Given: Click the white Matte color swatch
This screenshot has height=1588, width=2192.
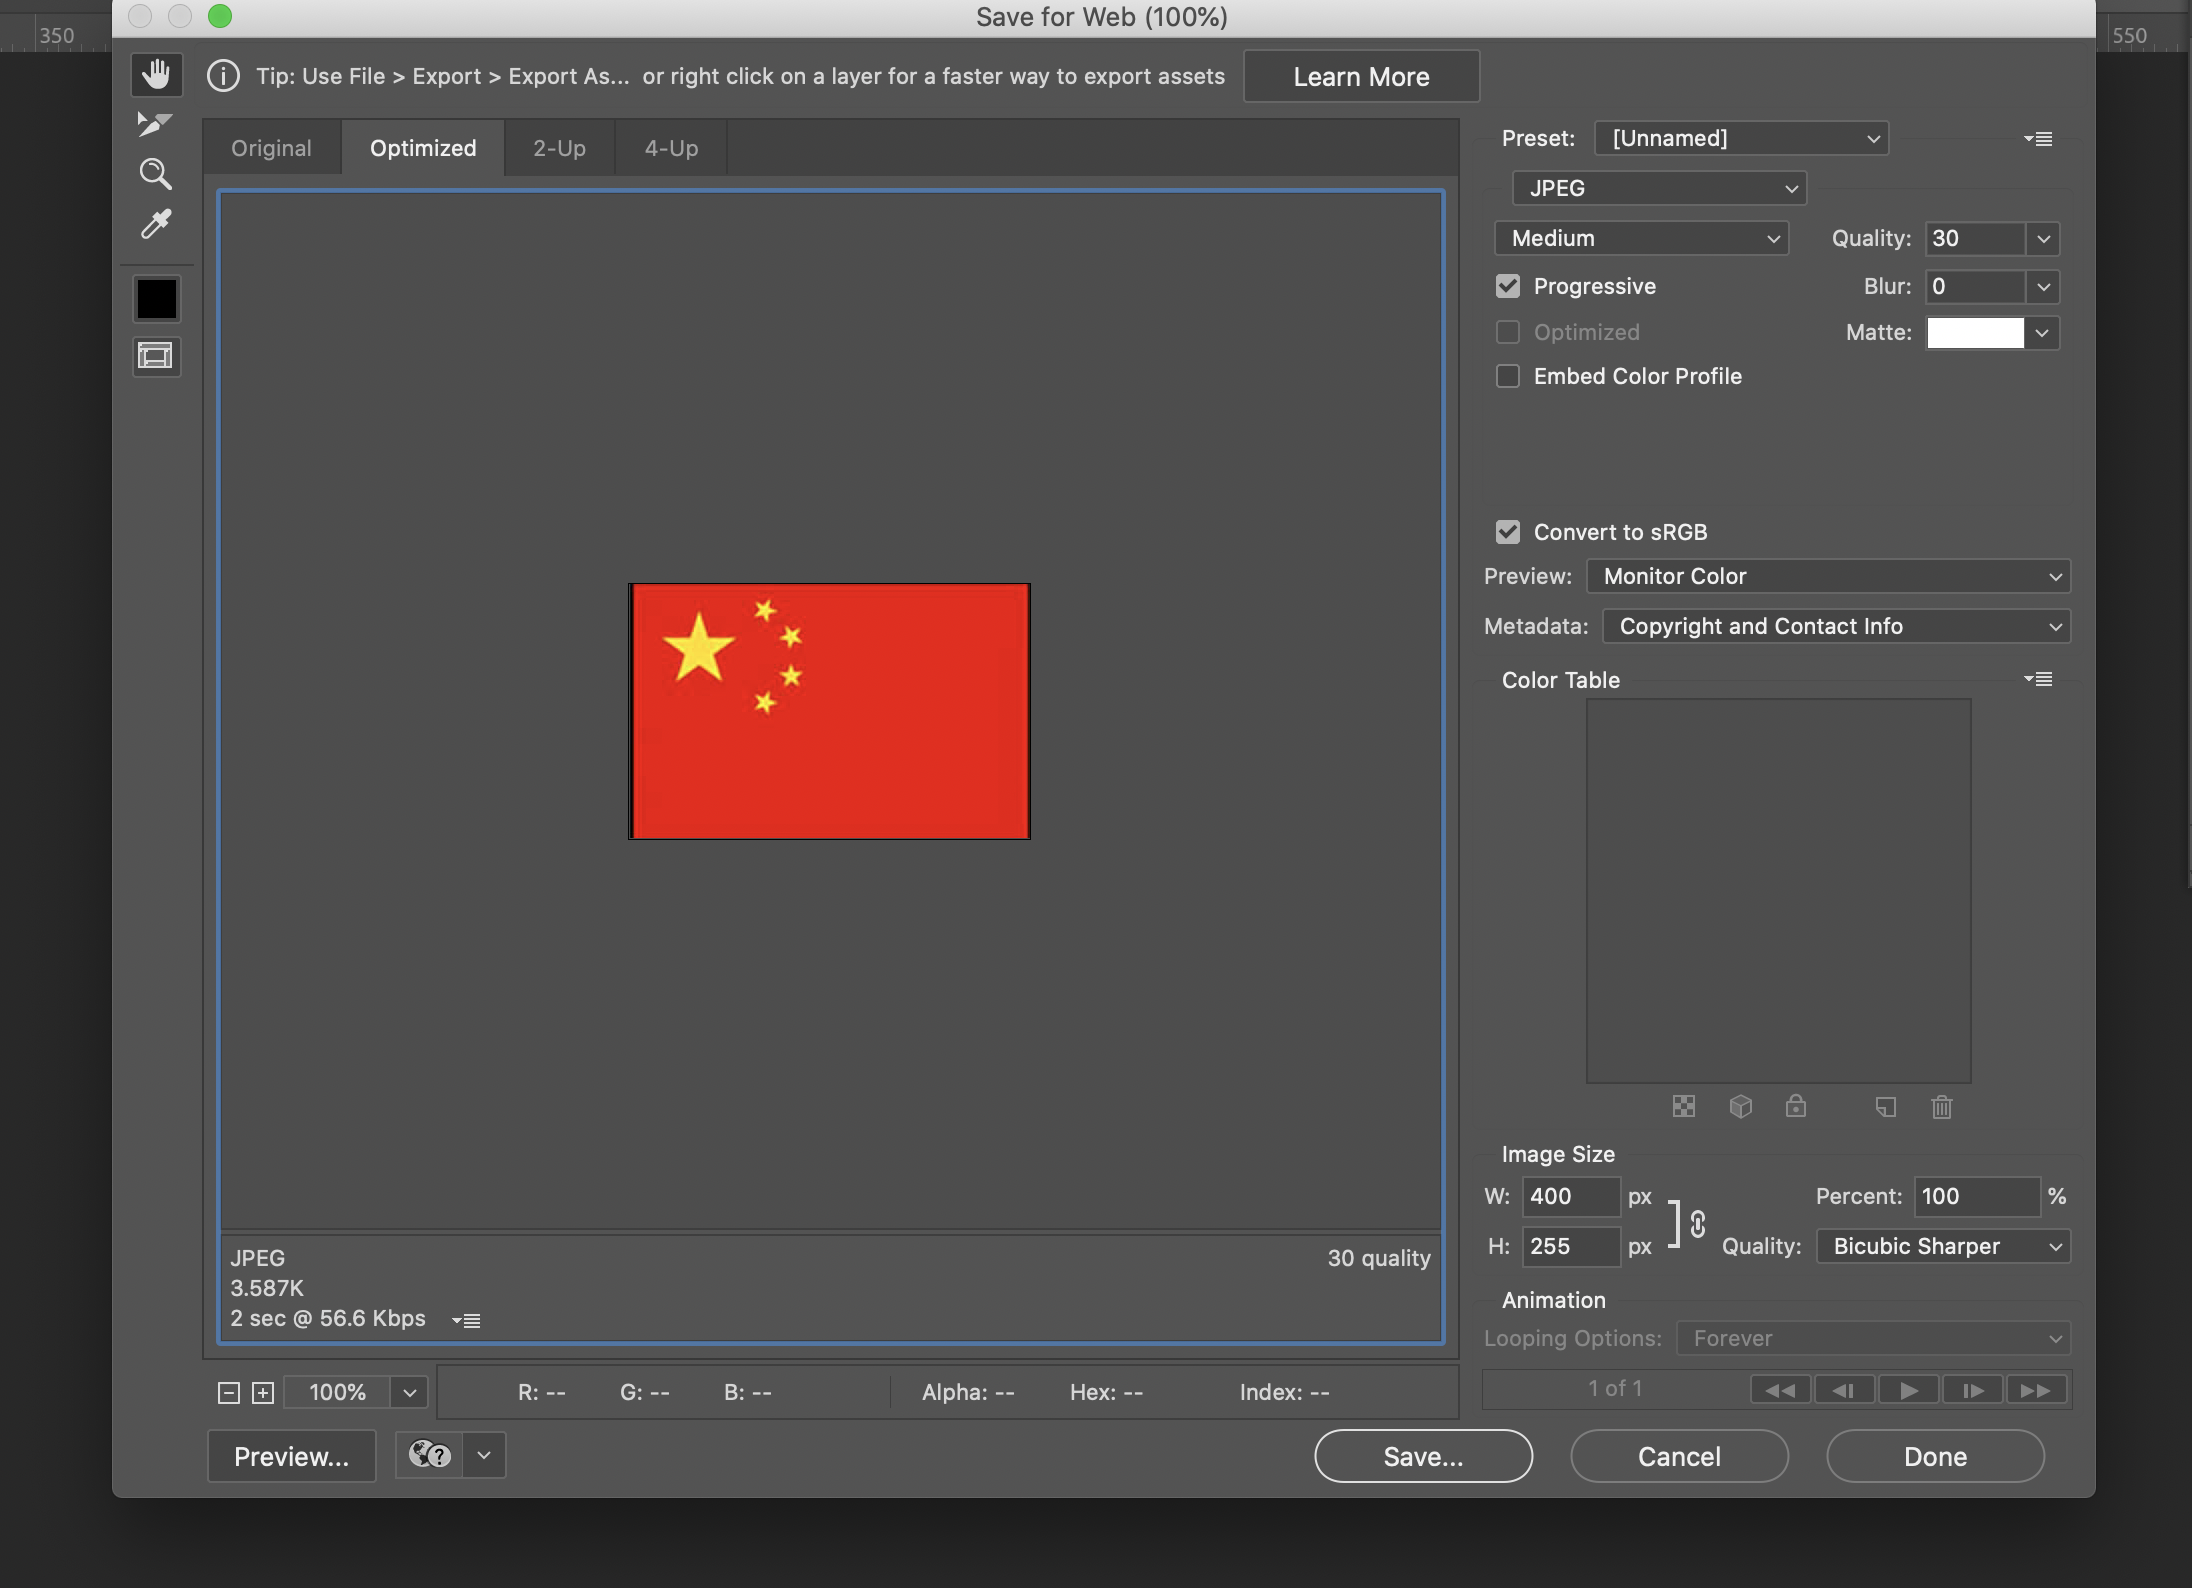Looking at the screenshot, I should pyautogui.click(x=1975, y=333).
